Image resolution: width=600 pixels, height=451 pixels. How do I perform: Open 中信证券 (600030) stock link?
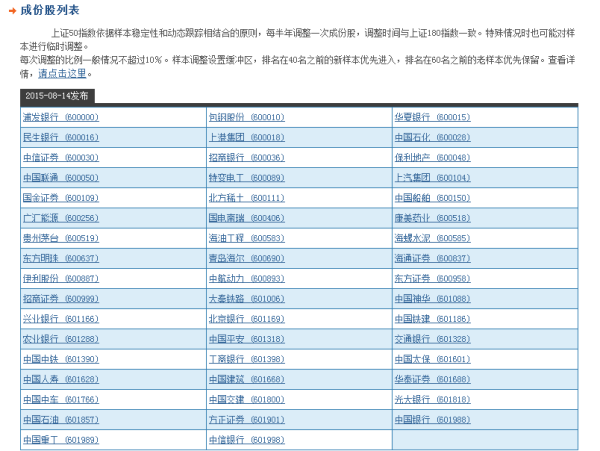coord(60,158)
